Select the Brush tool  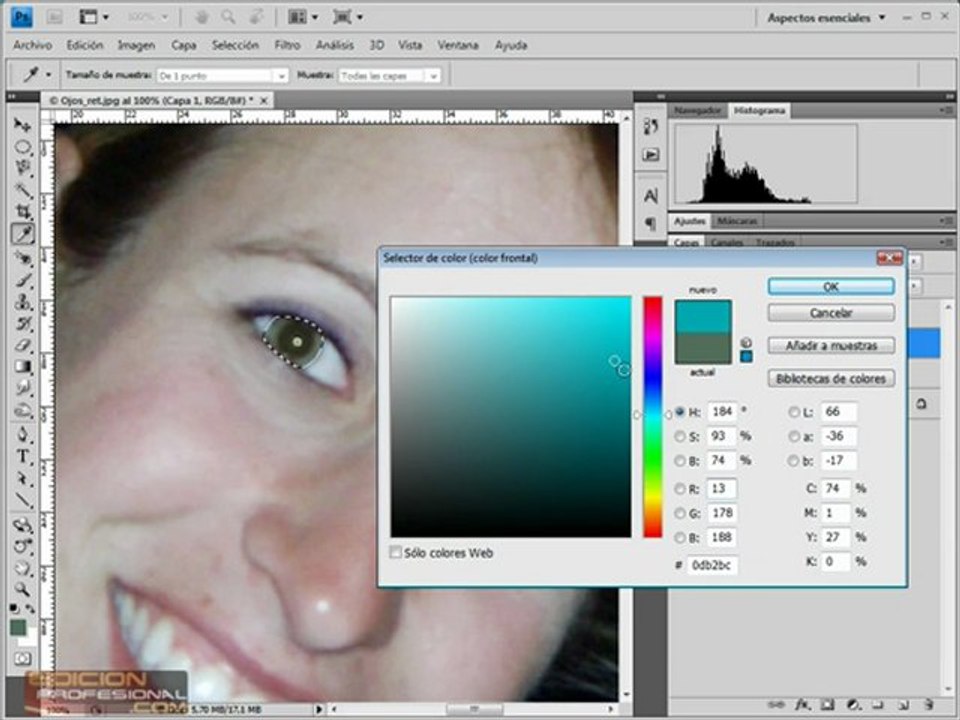pos(23,280)
